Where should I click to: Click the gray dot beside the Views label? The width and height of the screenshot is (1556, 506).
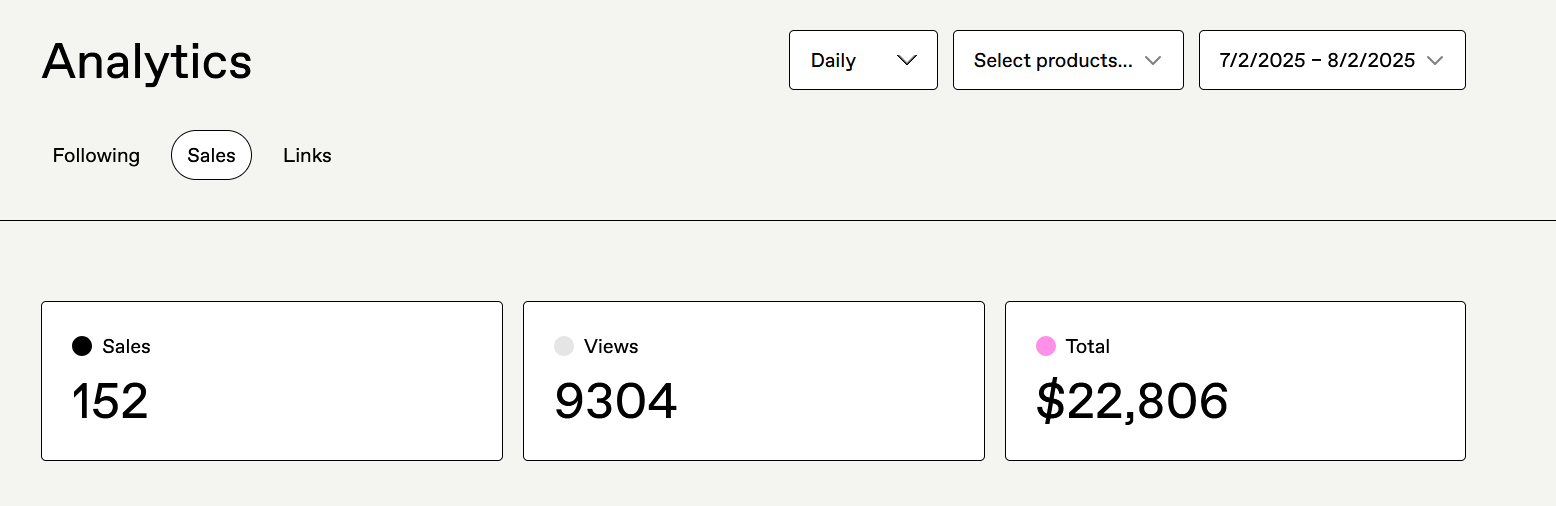[x=564, y=346]
